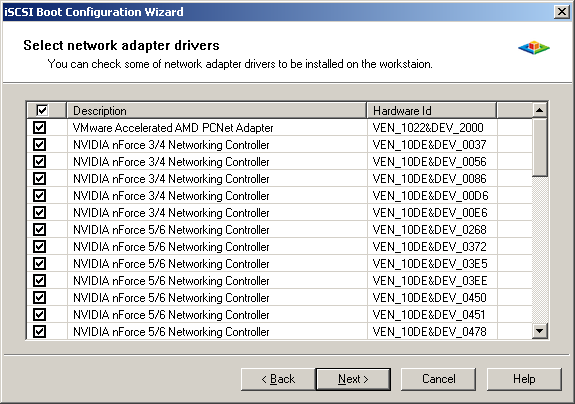
Task: Select hardware id VEN_10DE&DEV_0037
Action: coord(429,144)
